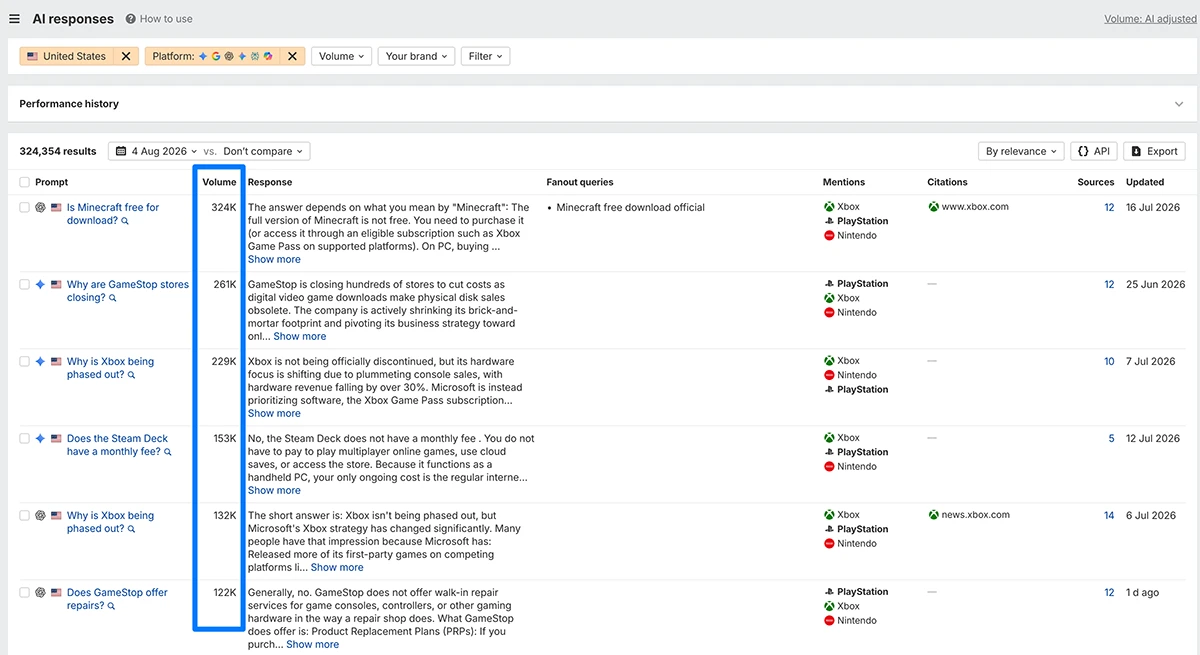The image size is (1200, 655).
Task: Check the Steam Deck monthly fee row checkbox
Action: (24, 439)
